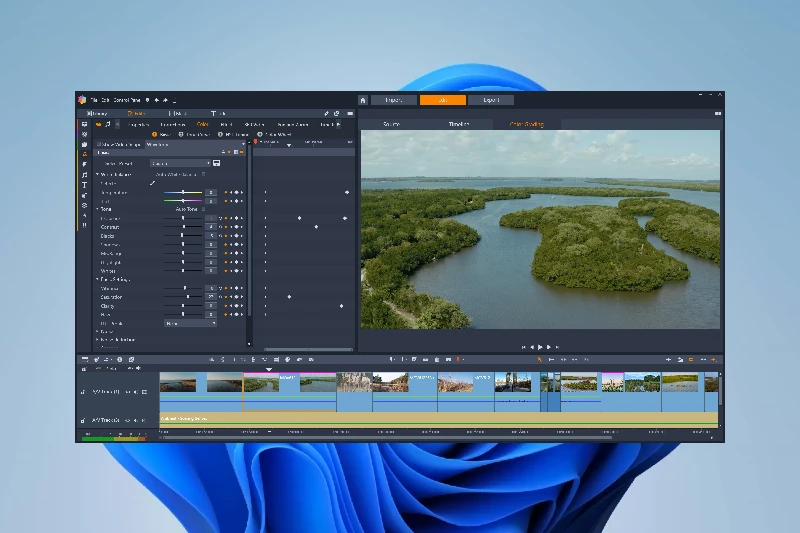Open the Select Preset dropdown
This screenshot has height=533, width=800.
click(180, 163)
